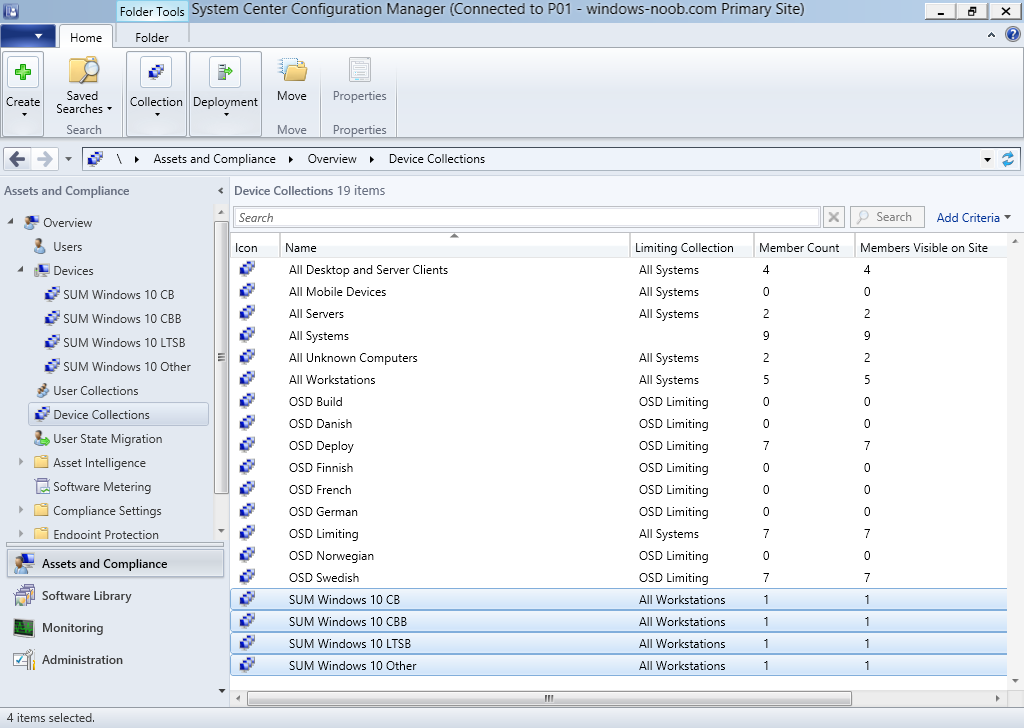This screenshot has width=1024, height=728.
Task: Open Saved Searches folder icon
Action: 84,71
